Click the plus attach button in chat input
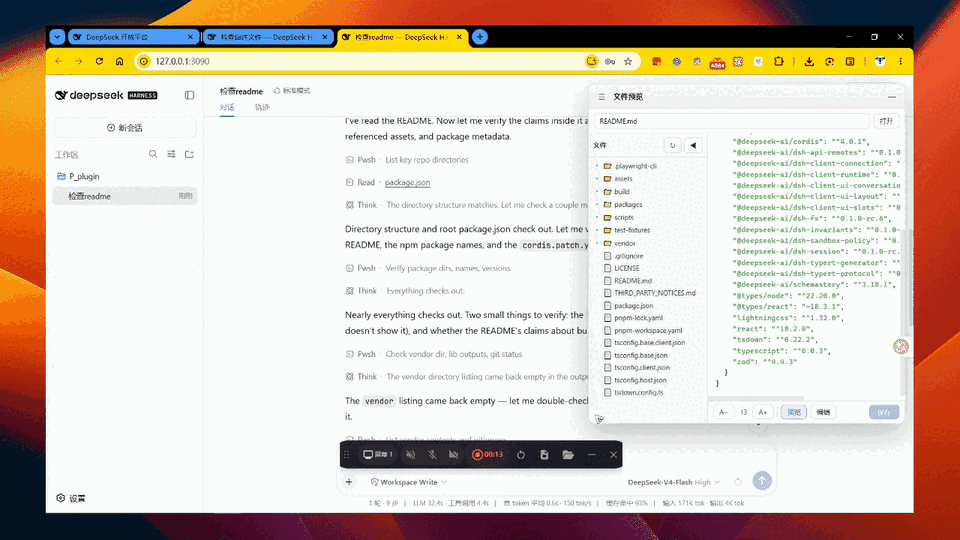Screen dimensions: 960x540 click(x=349, y=482)
